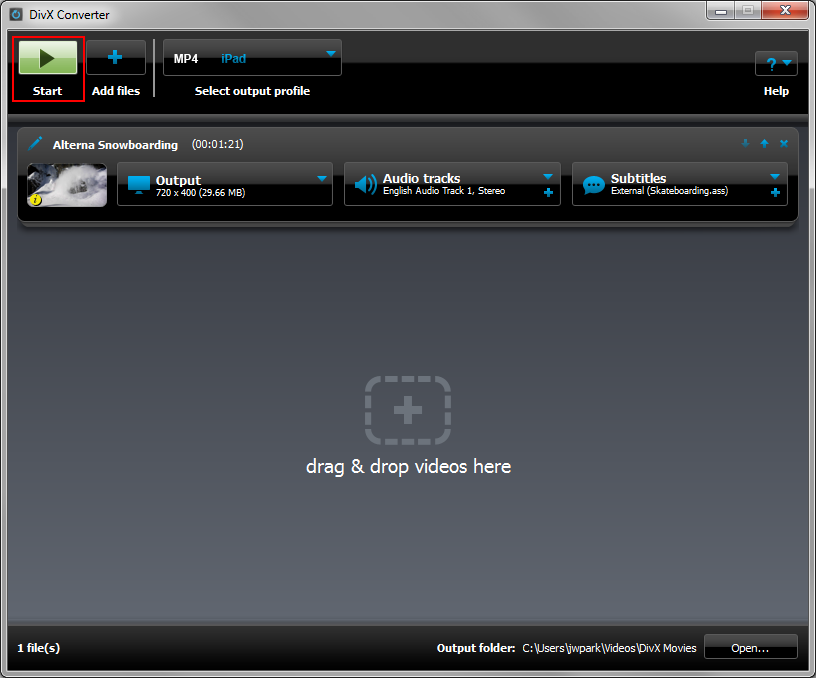The width and height of the screenshot is (816, 678).
Task: Click the drag & drop videos plus area
Action: pyautogui.click(x=408, y=411)
